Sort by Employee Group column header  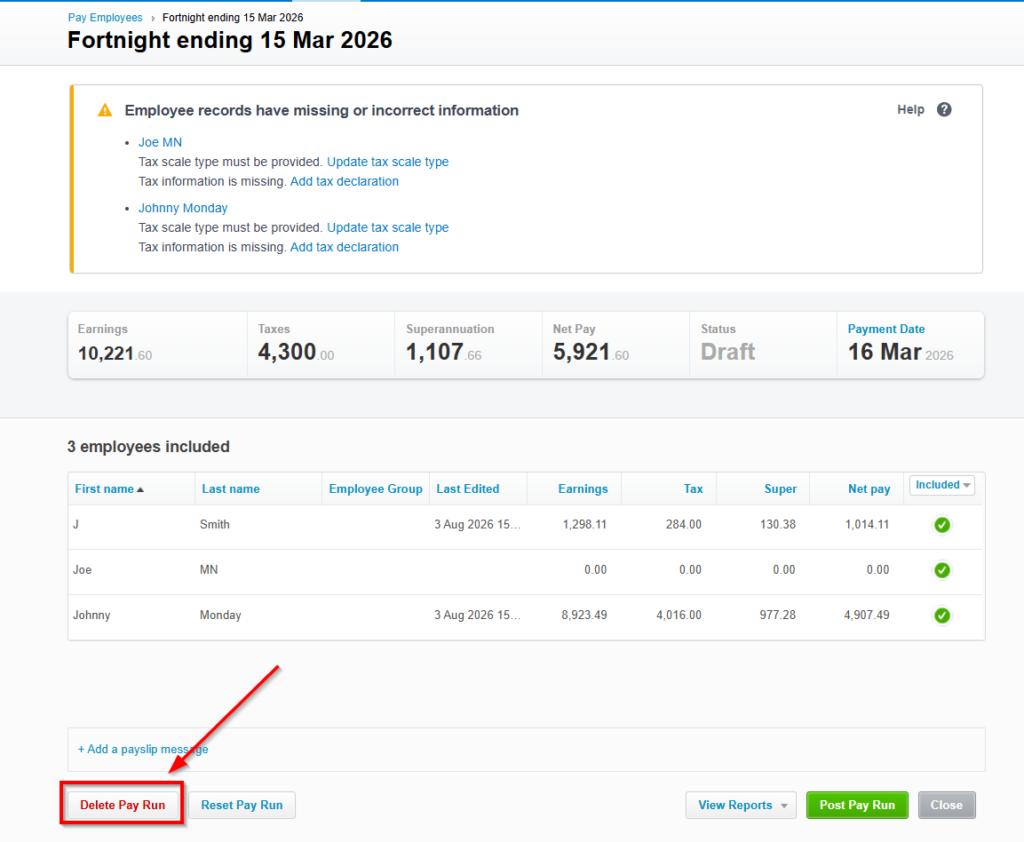(376, 489)
